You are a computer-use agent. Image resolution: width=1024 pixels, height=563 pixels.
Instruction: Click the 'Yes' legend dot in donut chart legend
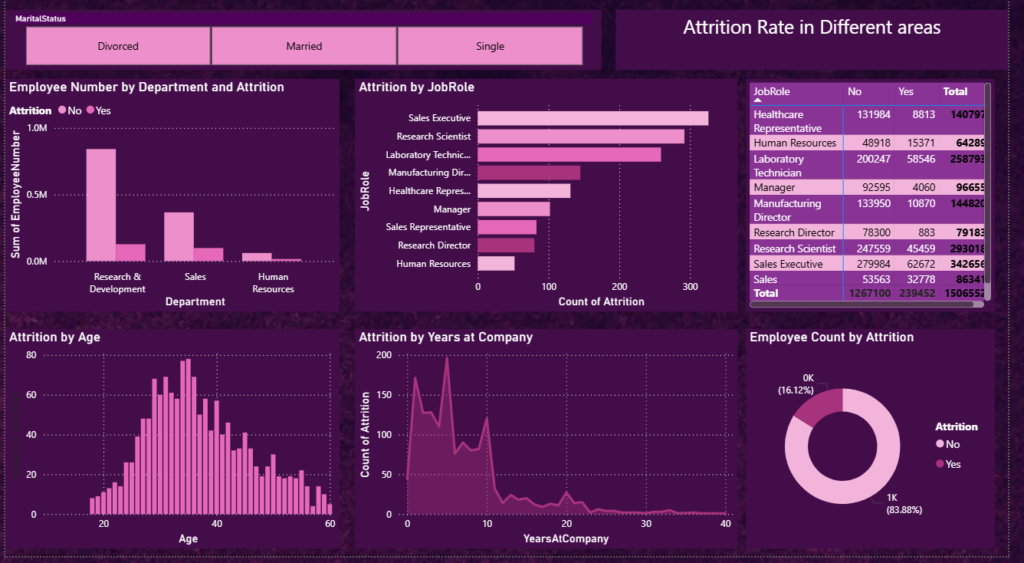pyautogui.click(x=939, y=464)
